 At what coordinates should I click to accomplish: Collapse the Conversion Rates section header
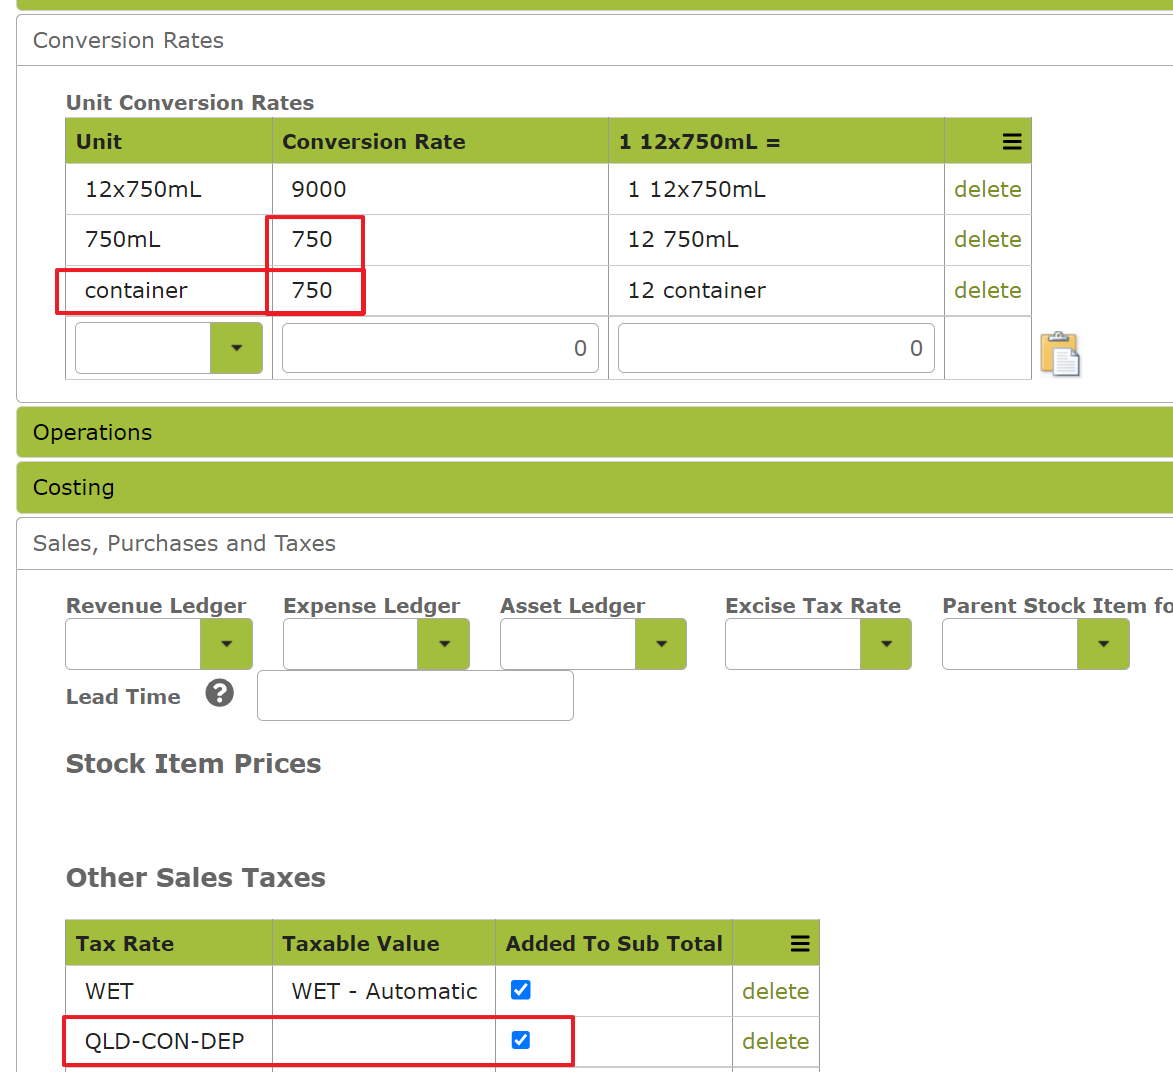595,40
